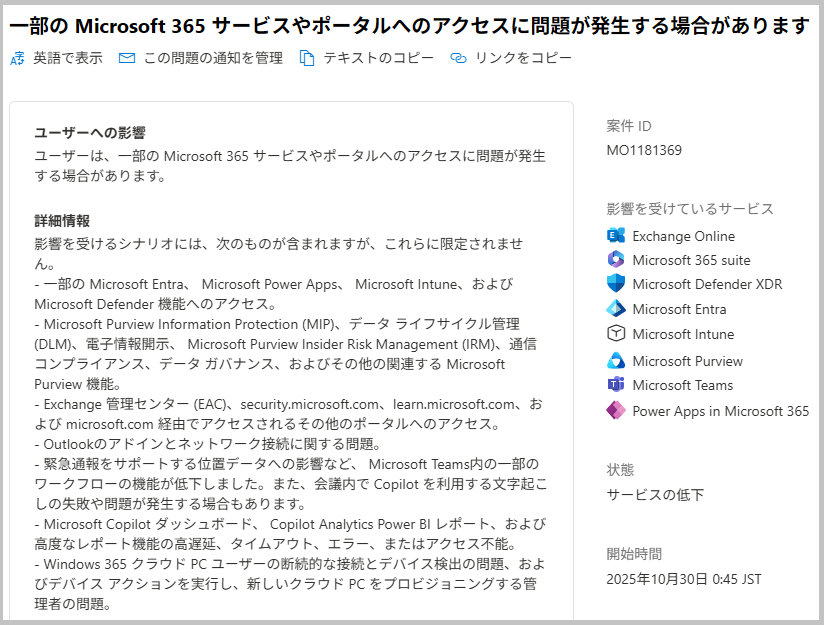Click the chain-link icon beside リンクをコピー
Screen dimensions: 825x625
coord(458,58)
